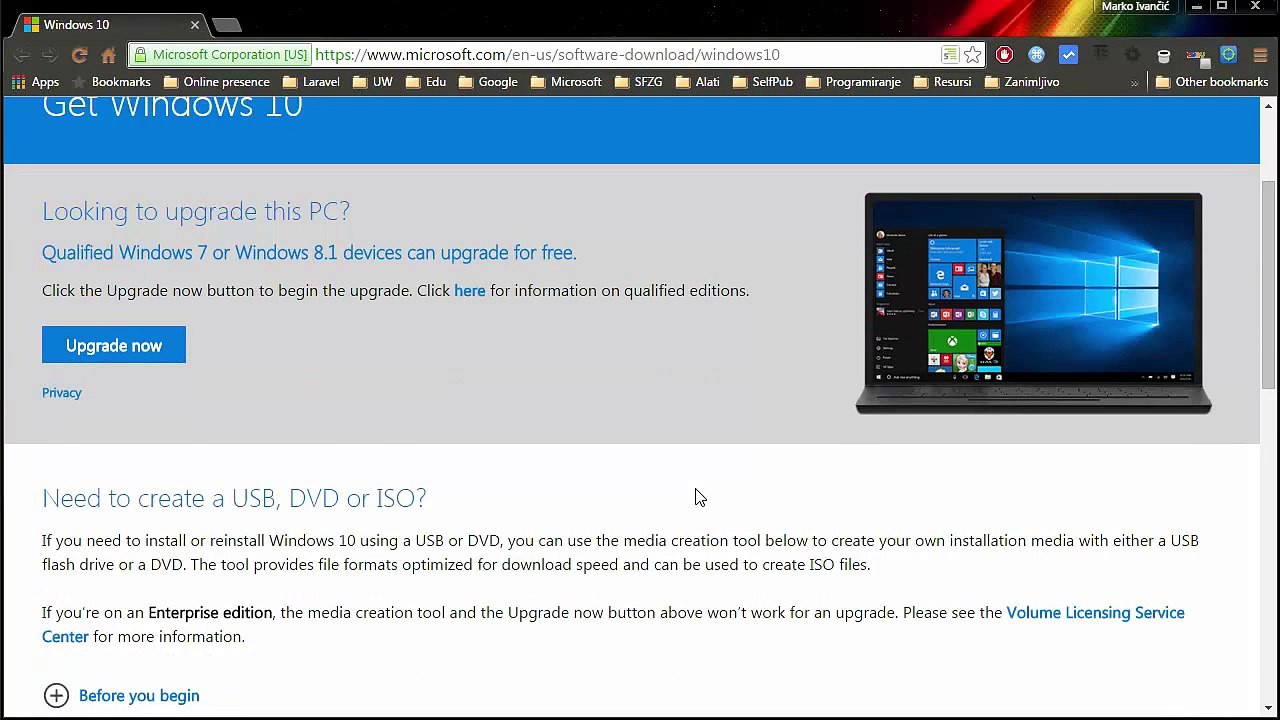Click the 'Looking to upgrade this PC?' heading

[196, 211]
